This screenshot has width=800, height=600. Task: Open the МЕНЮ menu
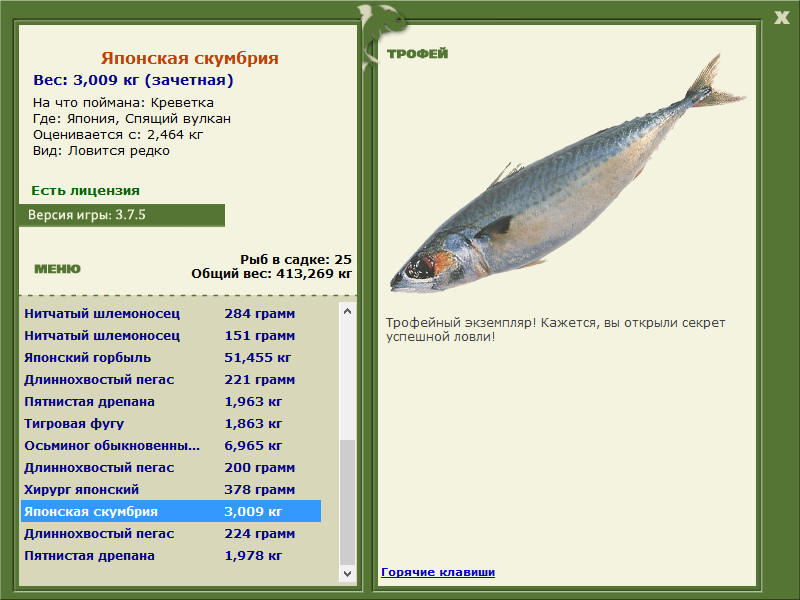[57, 269]
